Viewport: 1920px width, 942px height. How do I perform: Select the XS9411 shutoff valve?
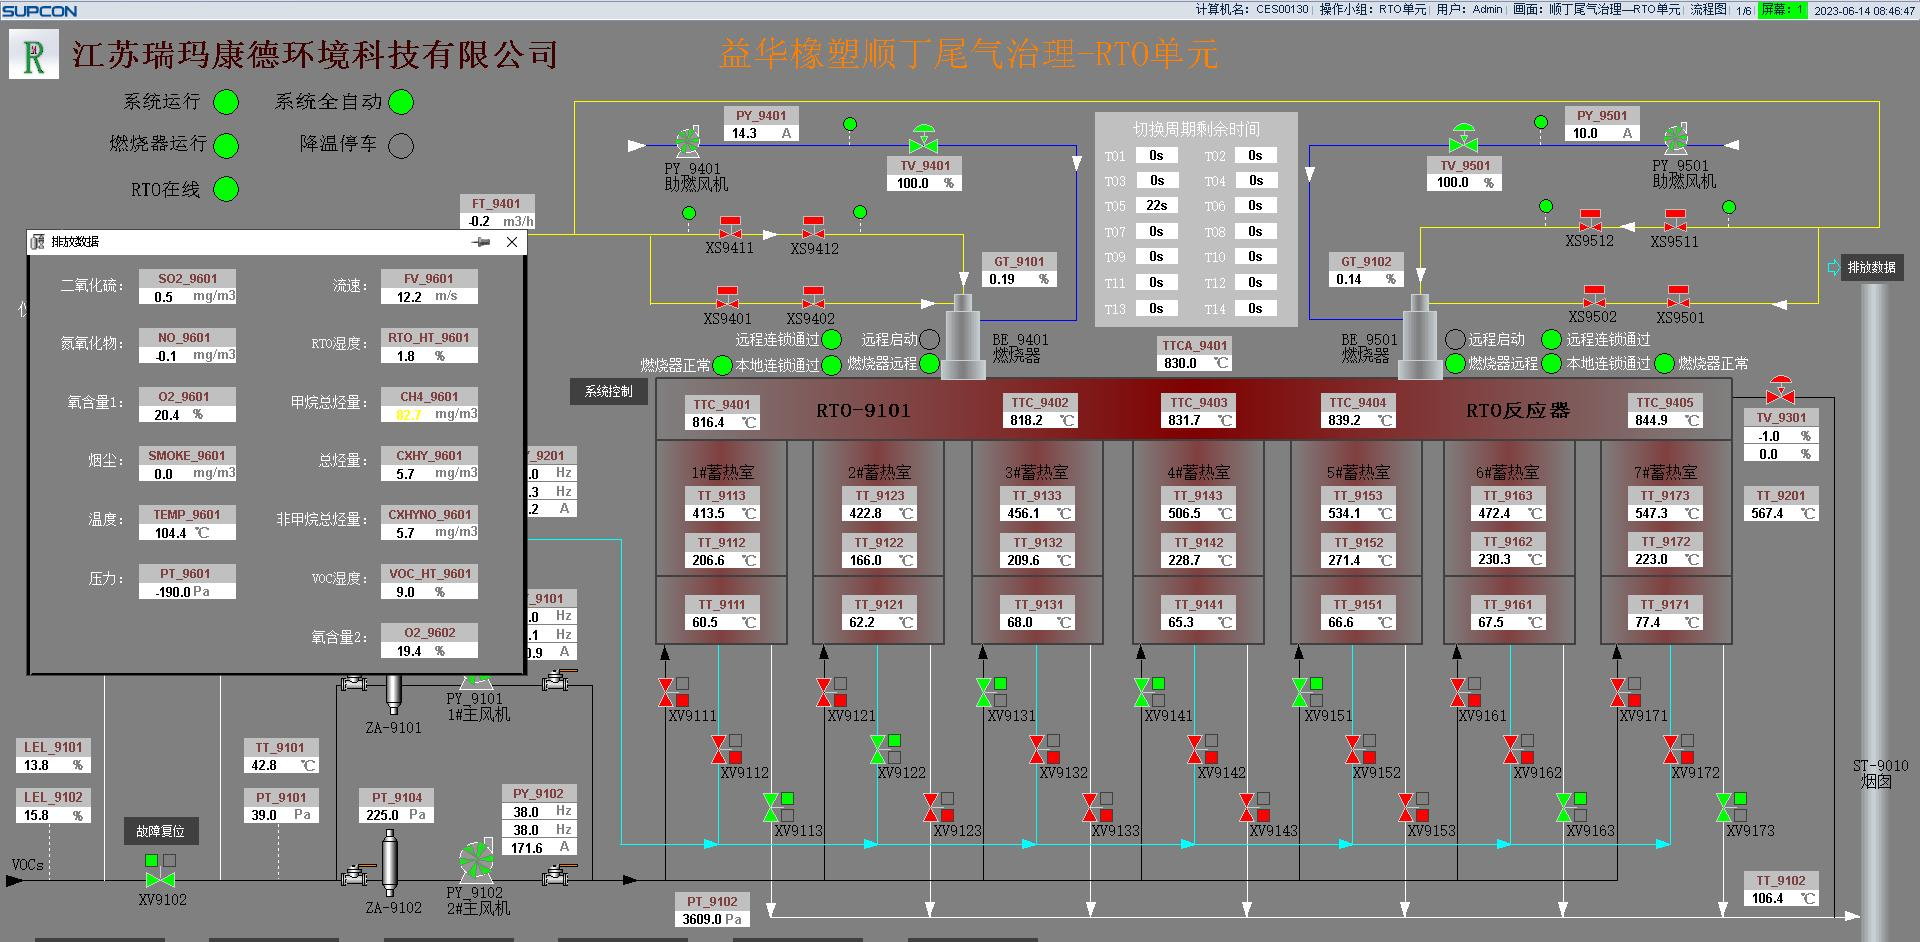tap(730, 227)
